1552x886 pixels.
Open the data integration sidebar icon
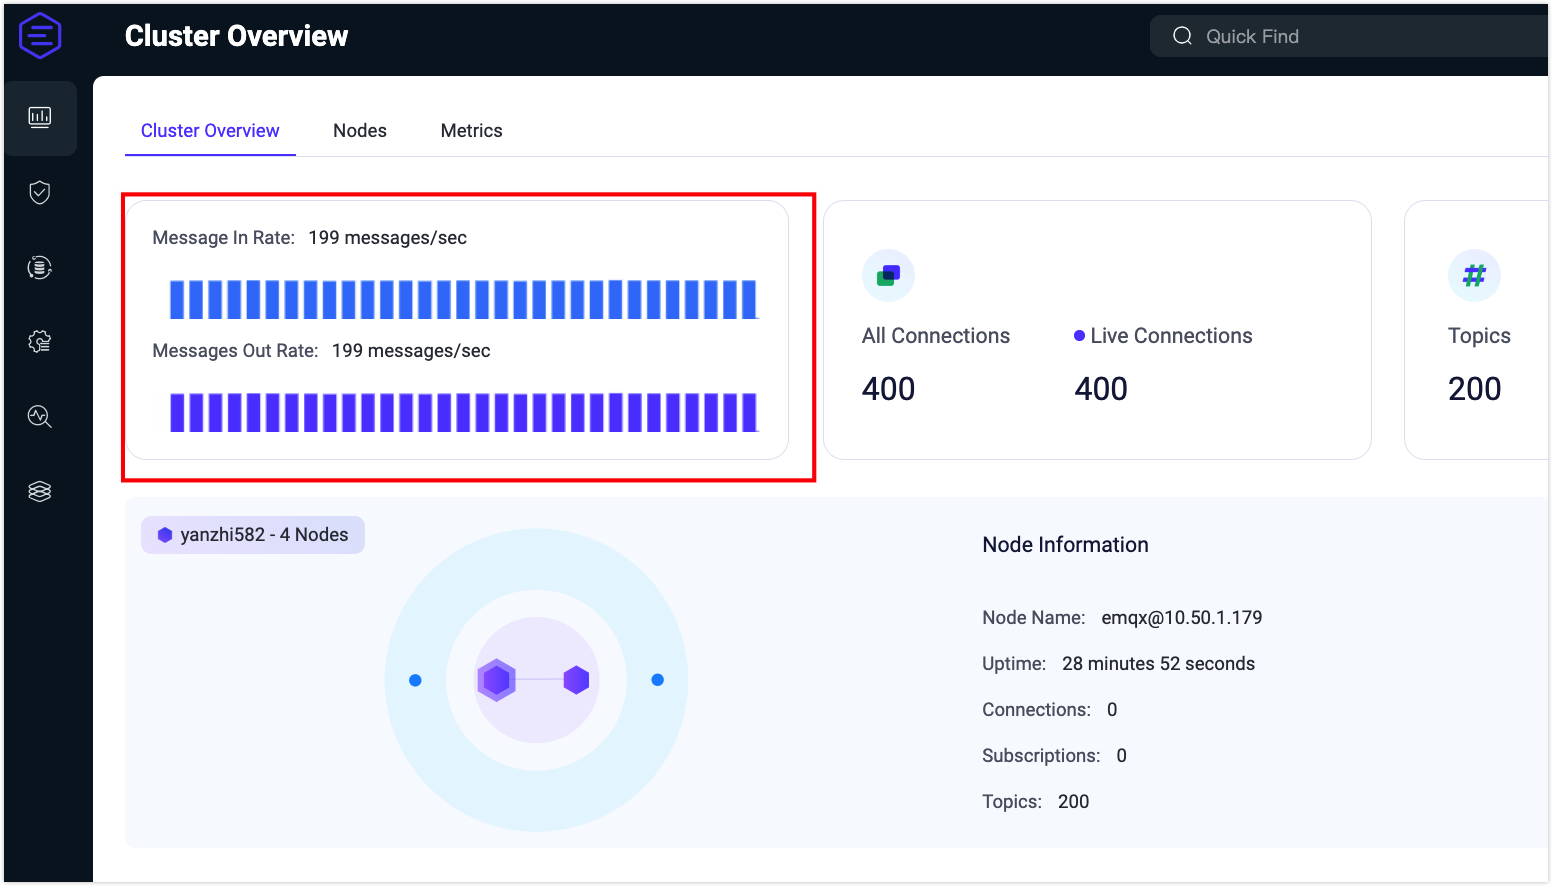coord(40,267)
